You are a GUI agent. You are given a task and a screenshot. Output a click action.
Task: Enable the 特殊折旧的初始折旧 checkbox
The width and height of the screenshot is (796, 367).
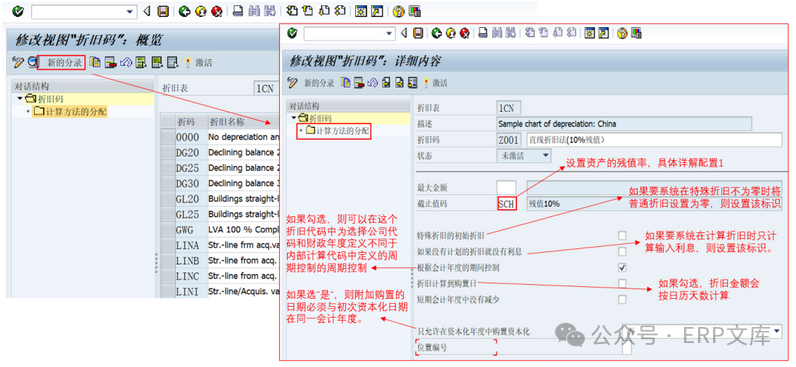pyautogui.click(x=622, y=236)
